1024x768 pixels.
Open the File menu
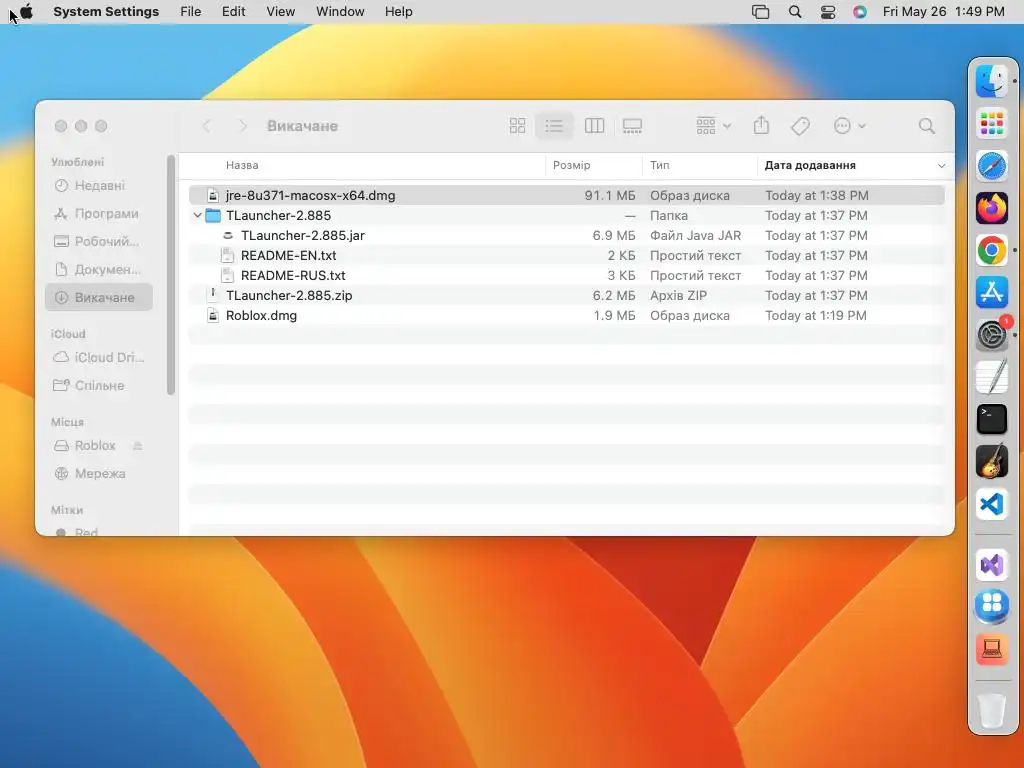click(x=191, y=12)
